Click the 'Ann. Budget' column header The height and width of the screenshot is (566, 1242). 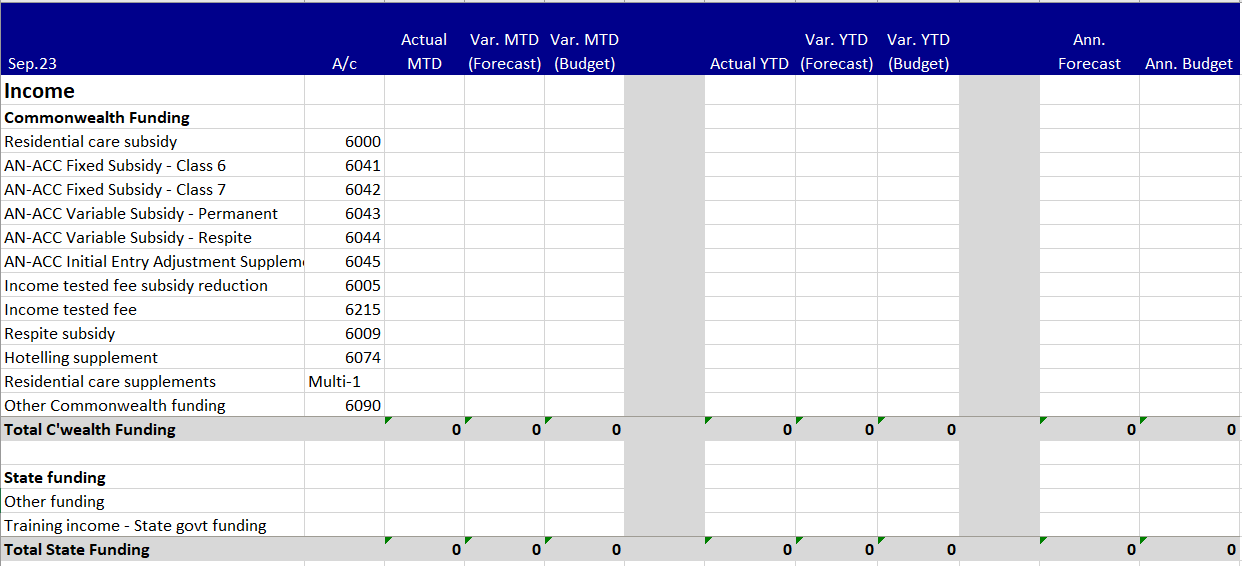[x=1190, y=40]
